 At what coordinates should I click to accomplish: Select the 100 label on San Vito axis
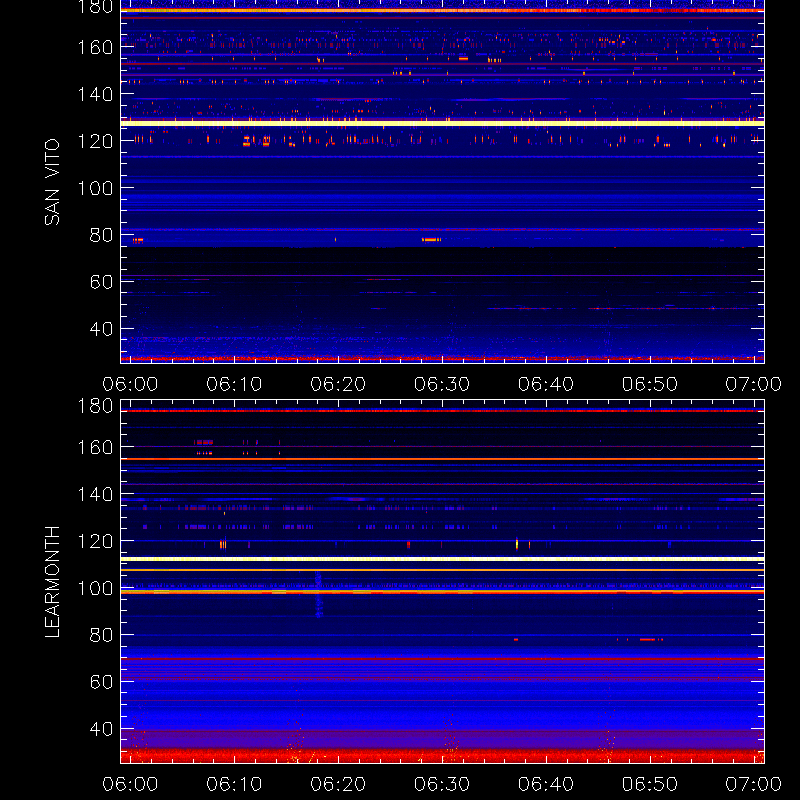pyautogui.click(x=95, y=188)
